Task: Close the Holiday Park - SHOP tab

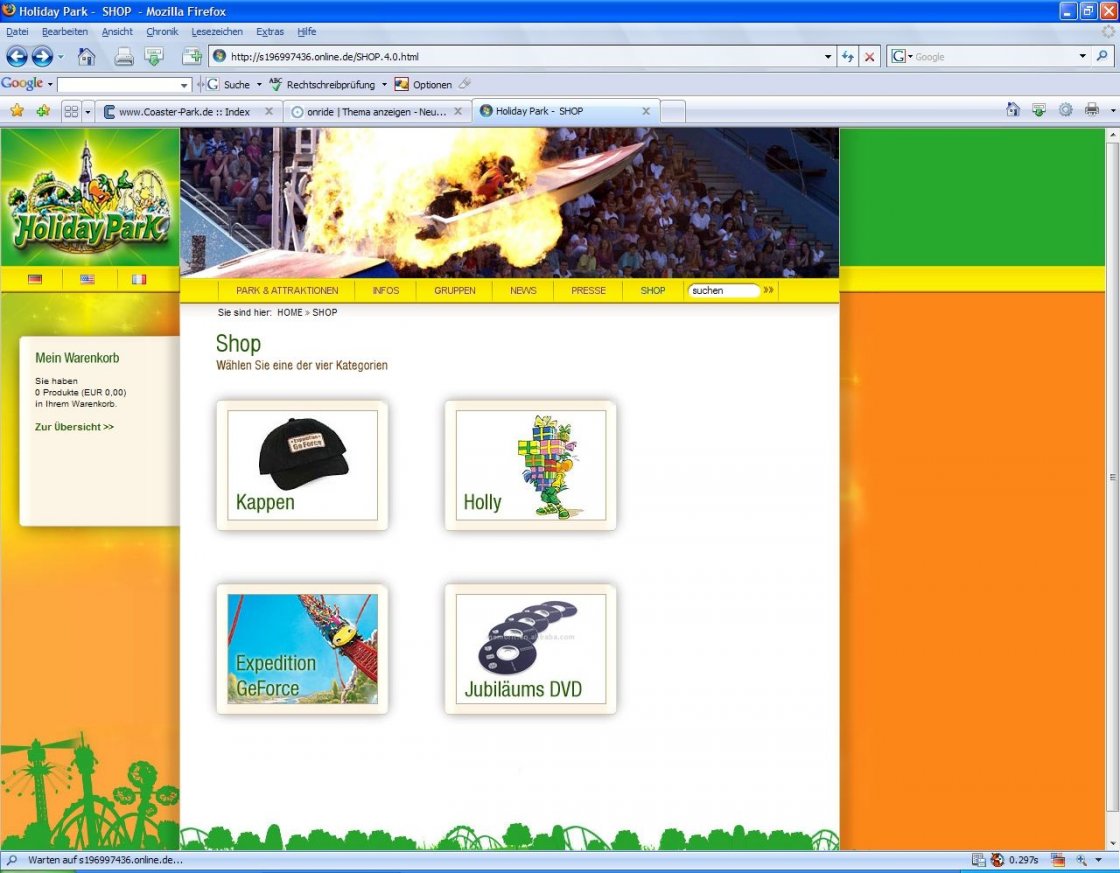Action: (646, 111)
